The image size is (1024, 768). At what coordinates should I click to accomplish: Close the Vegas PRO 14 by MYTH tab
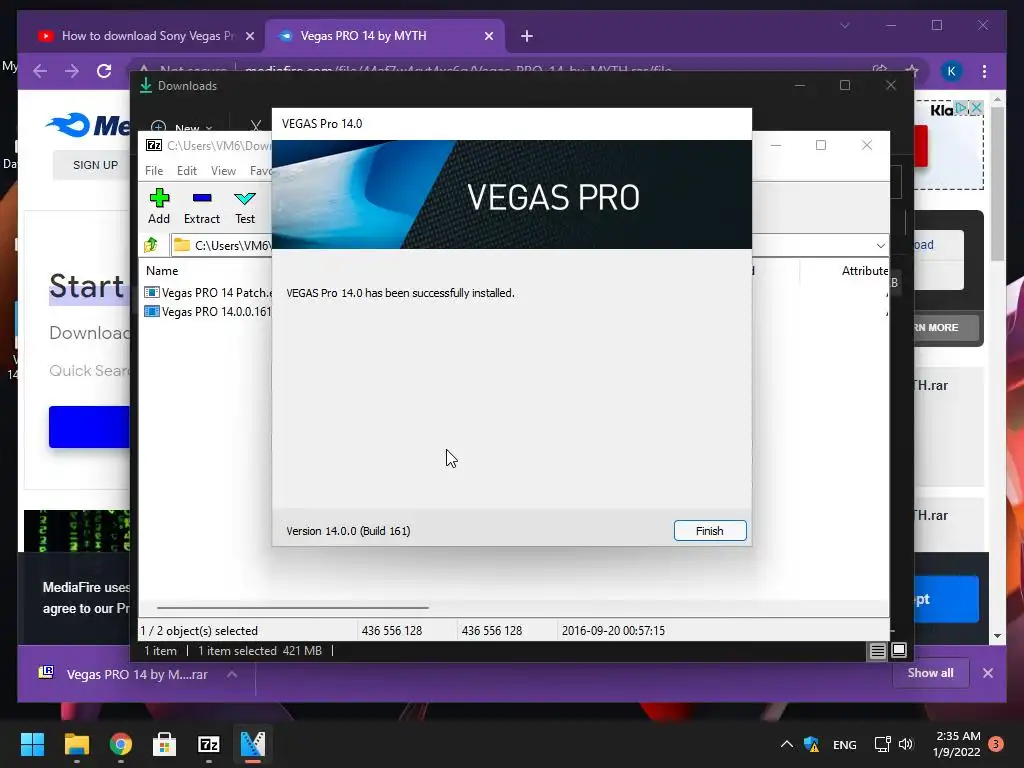pos(488,36)
